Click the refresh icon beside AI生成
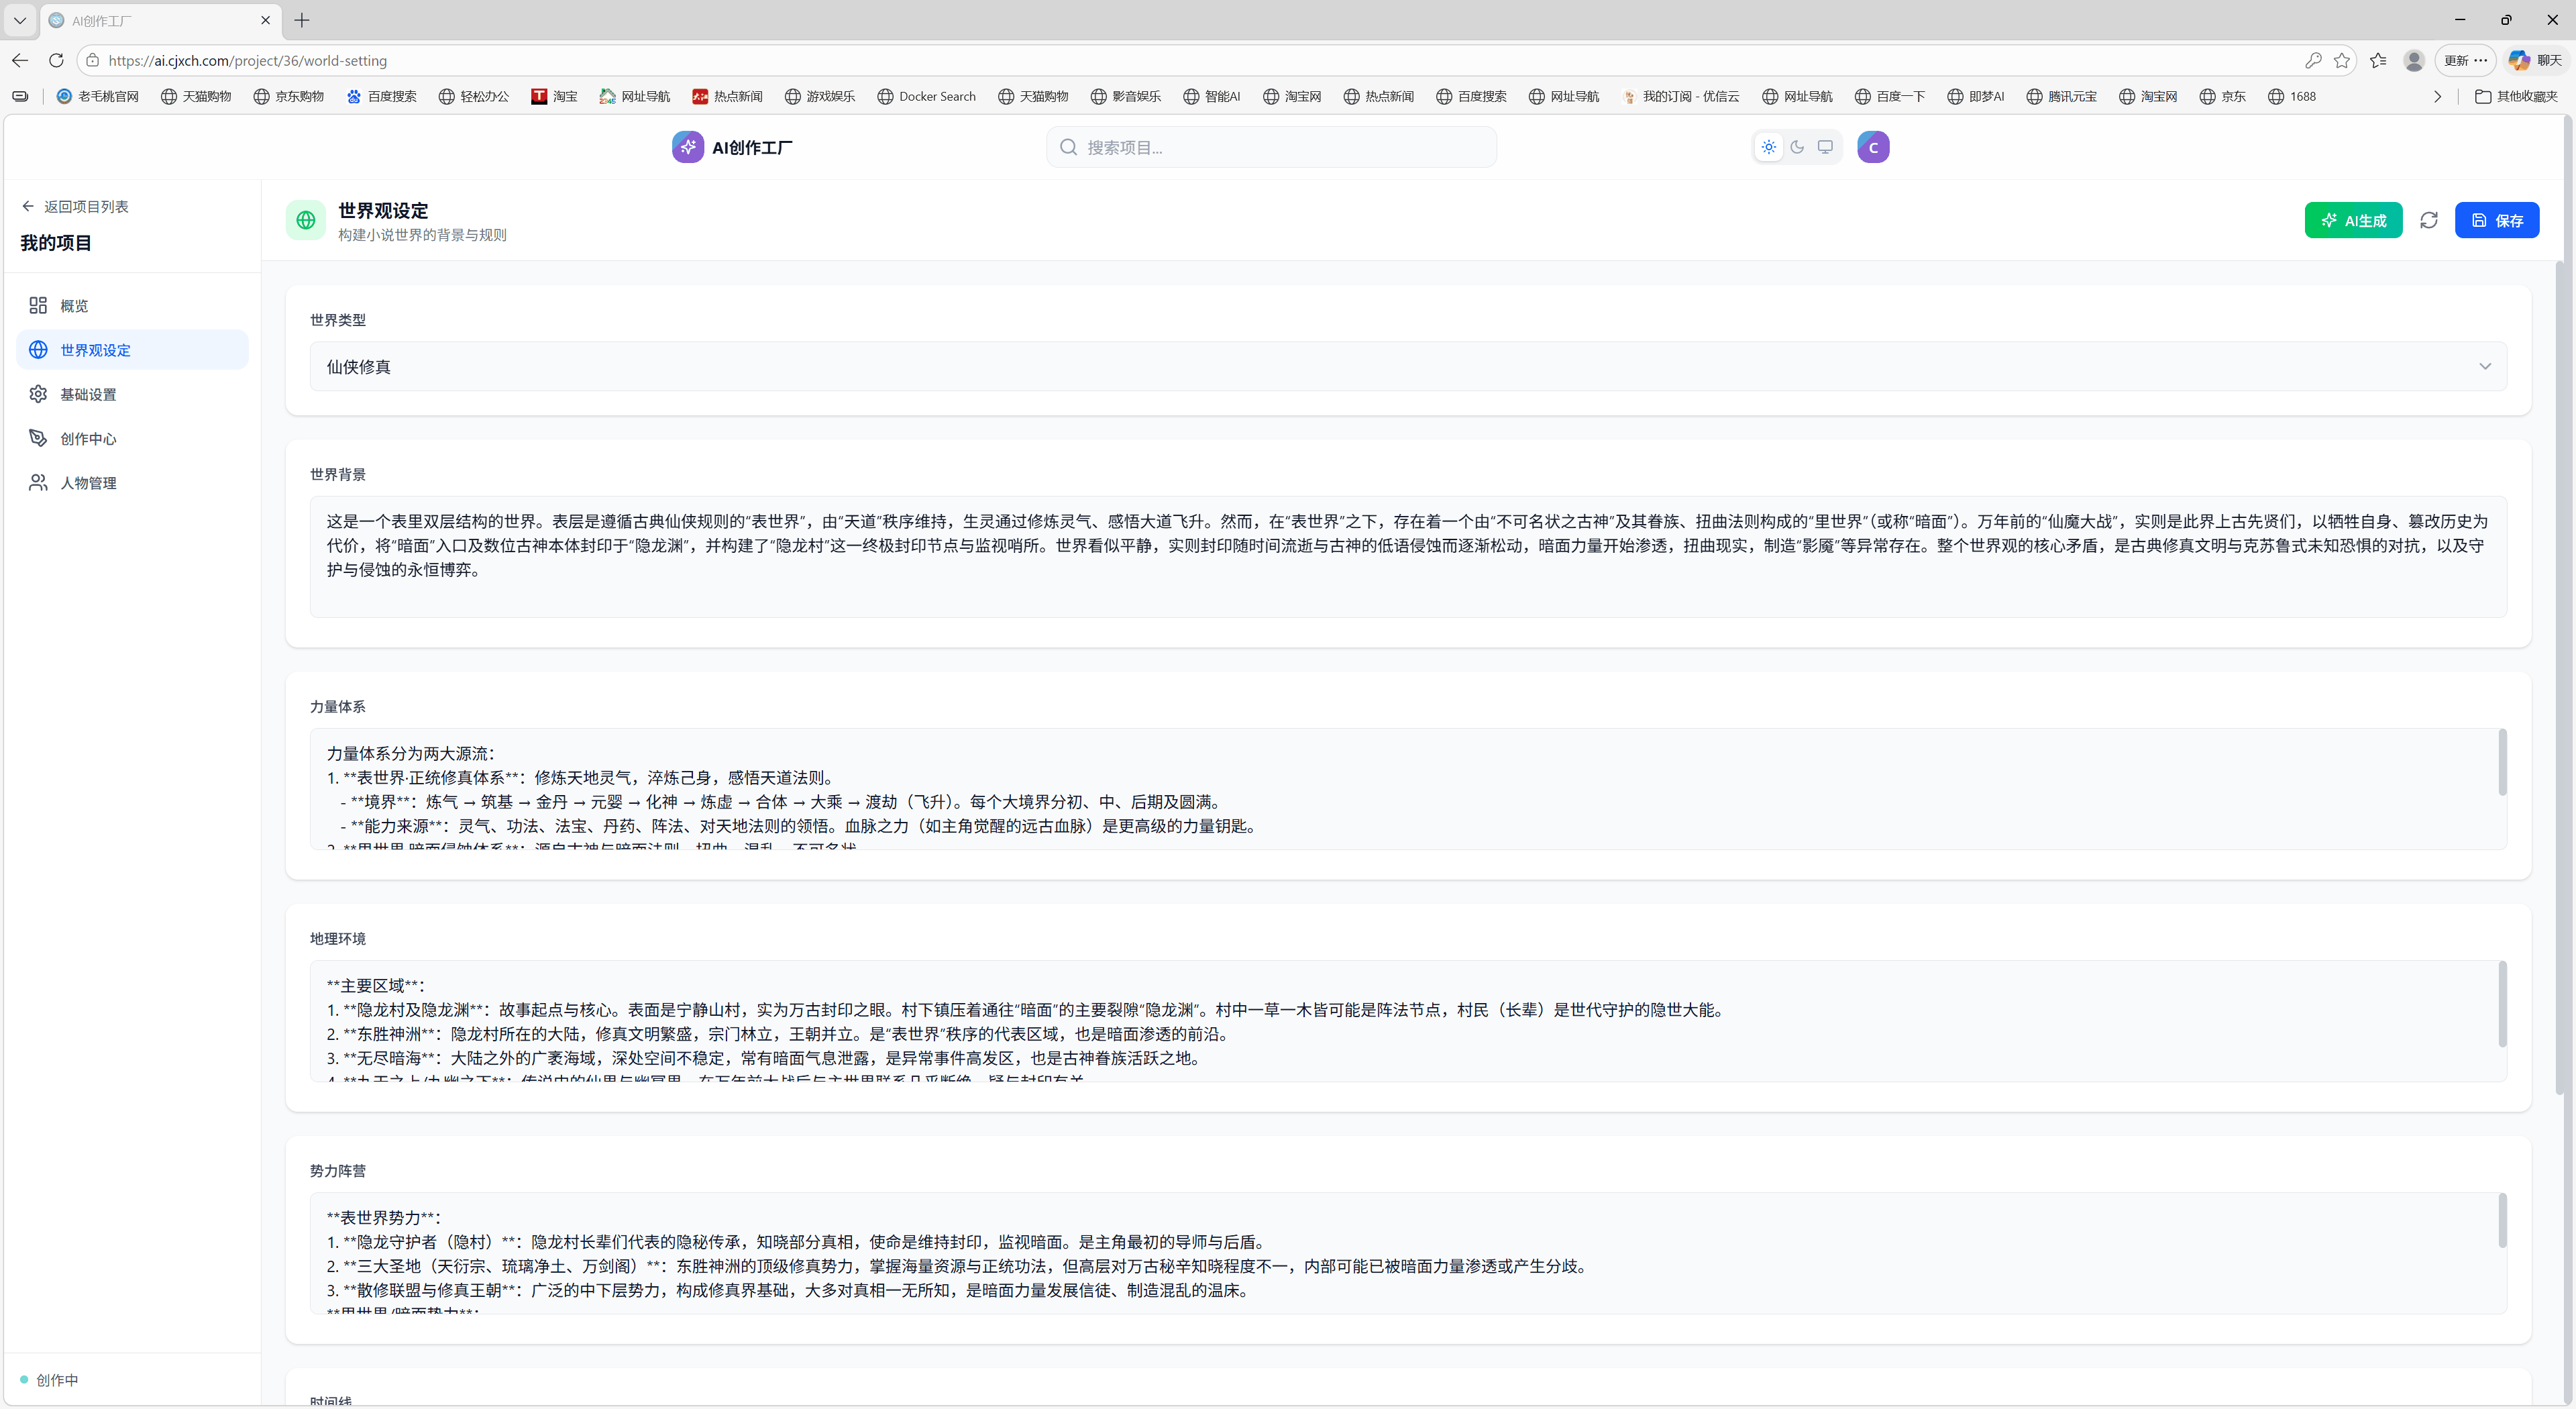The width and height of the screenshot is (2576, 1409). tap(2428, 220)
